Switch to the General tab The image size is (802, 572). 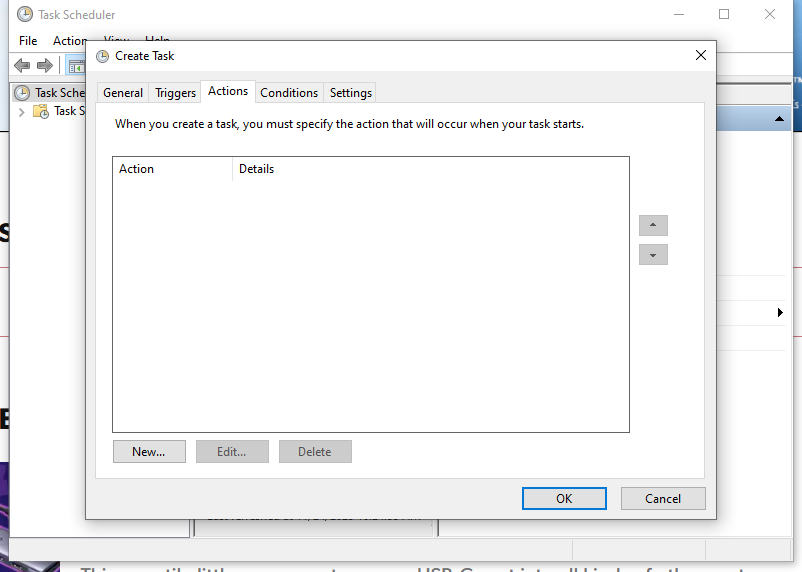click(123, 93)
